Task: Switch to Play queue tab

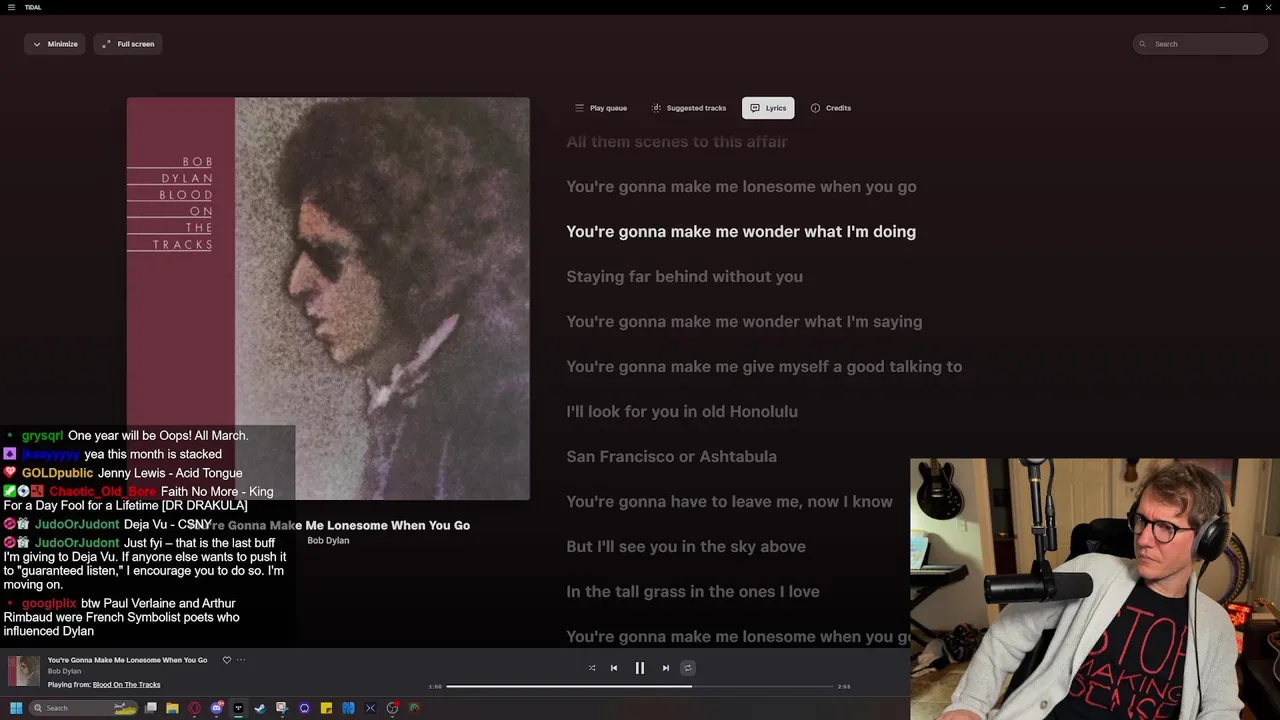Action: (601, 108)
